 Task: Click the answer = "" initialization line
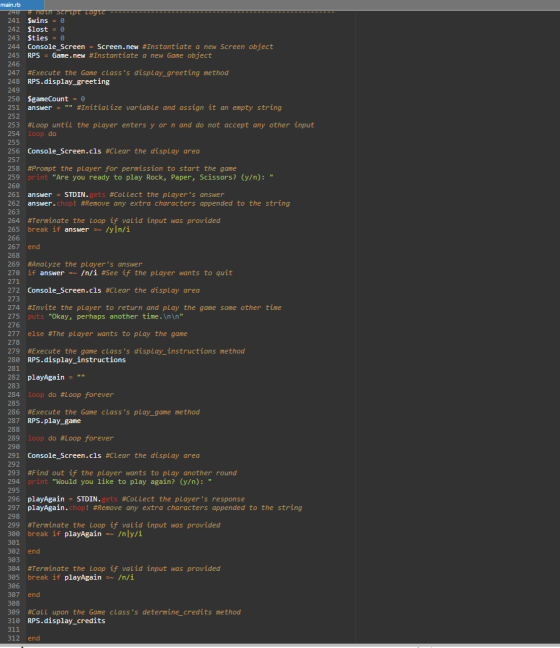coord(154,107)
